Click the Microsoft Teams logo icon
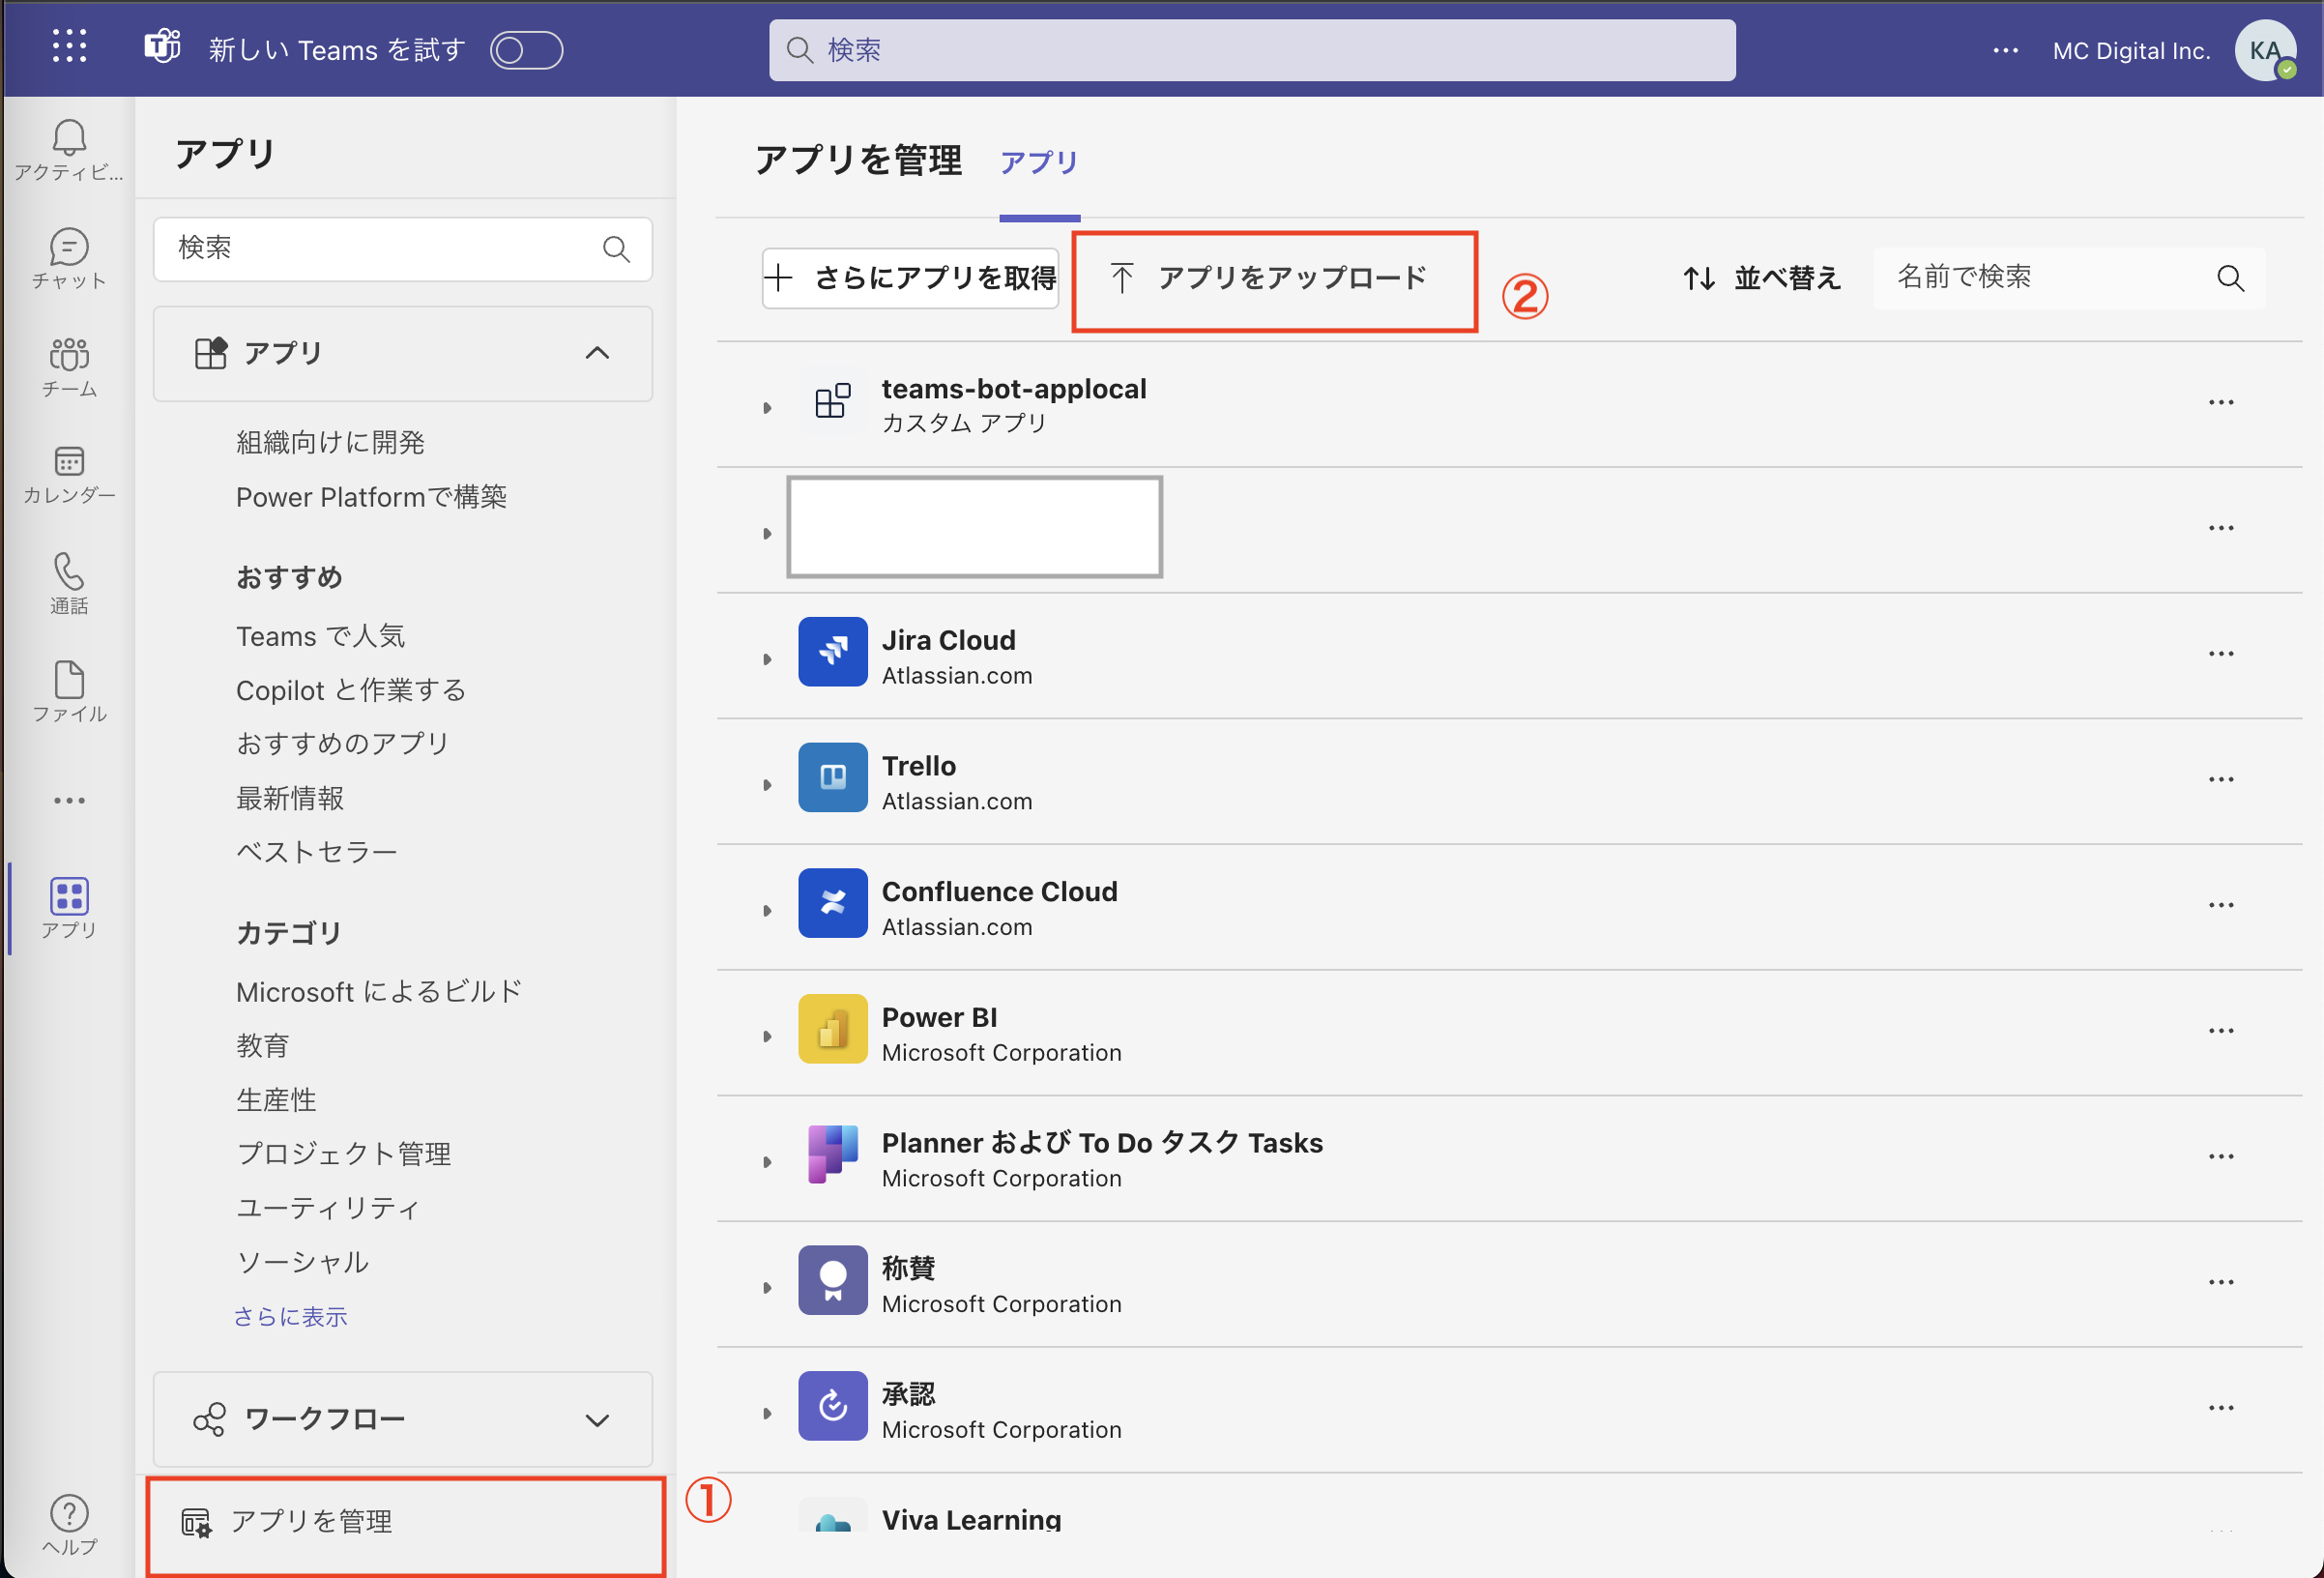The height and width of the screenshot is (1578, 2324). coord(162,46)
